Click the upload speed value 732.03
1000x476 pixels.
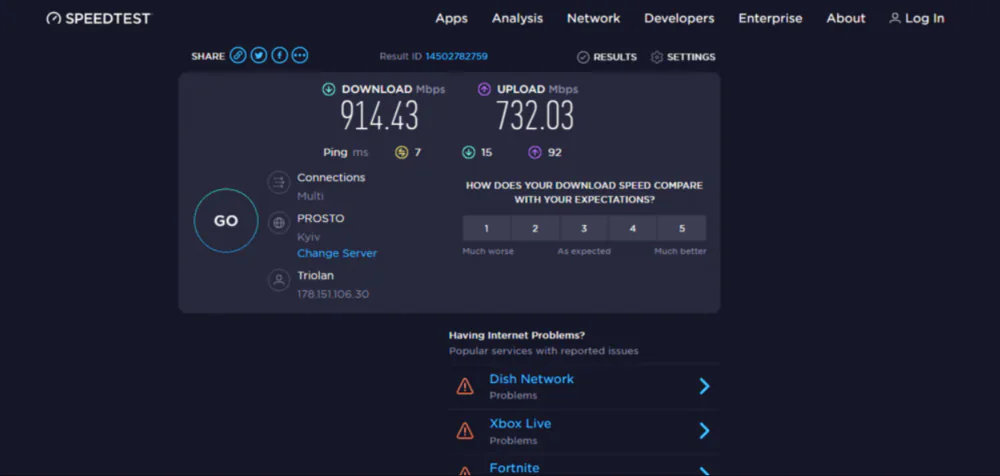tap(535, 116)
